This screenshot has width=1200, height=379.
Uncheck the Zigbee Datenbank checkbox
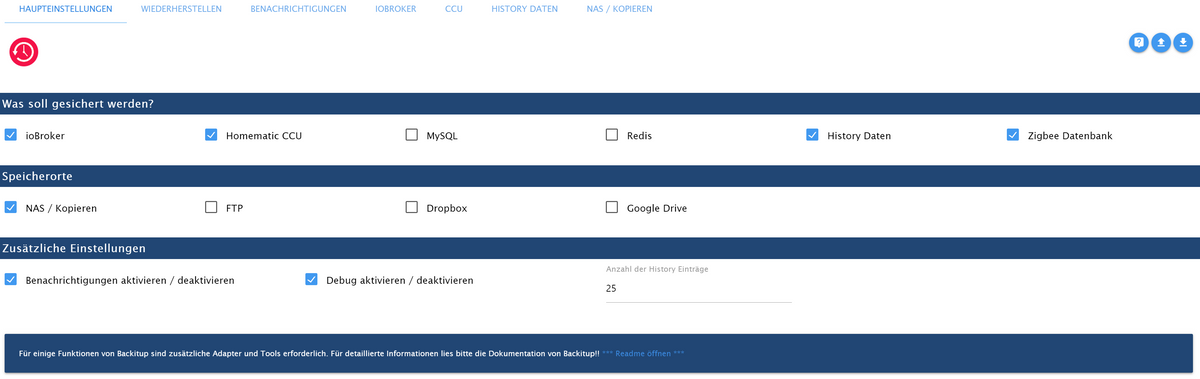pos(1012,135)
